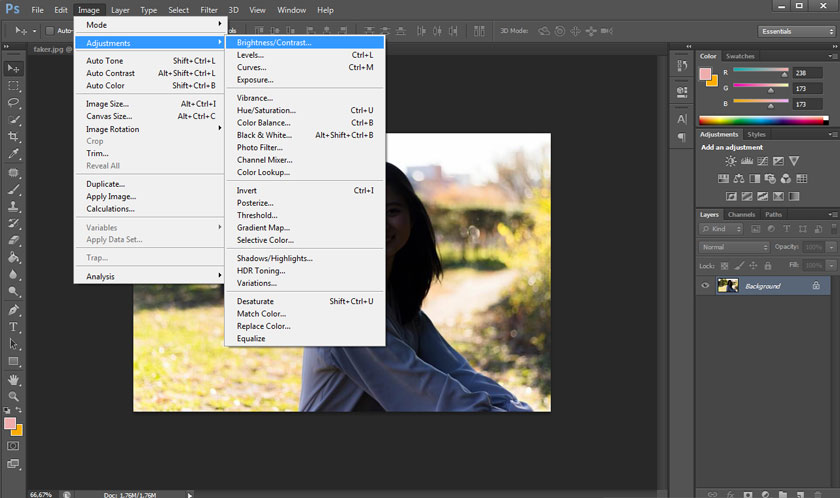The image size is (840, 498).
Task: Choose Brightness/Contrast from Adjustments submenu
Action: coord(274,43)
